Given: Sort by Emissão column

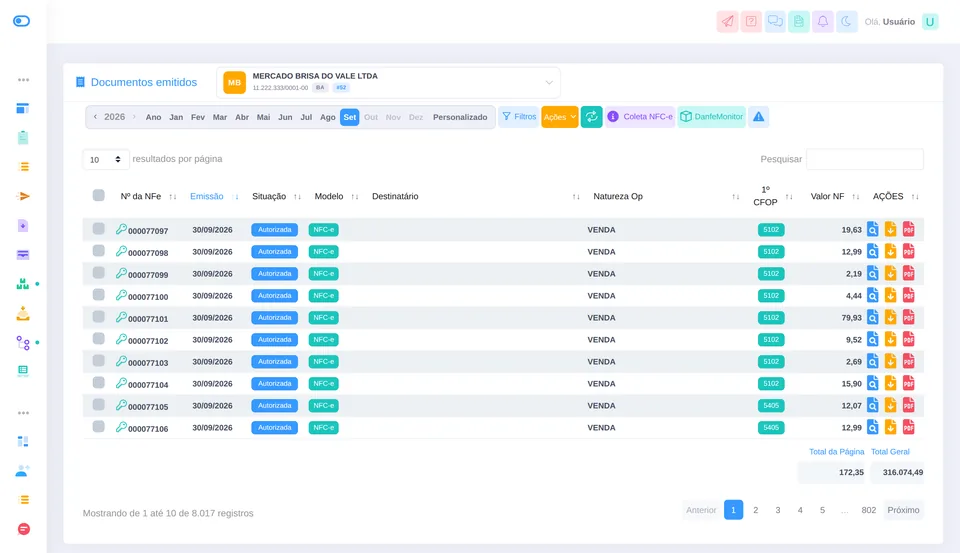Looking at the screenshot, I should [206, 196].
